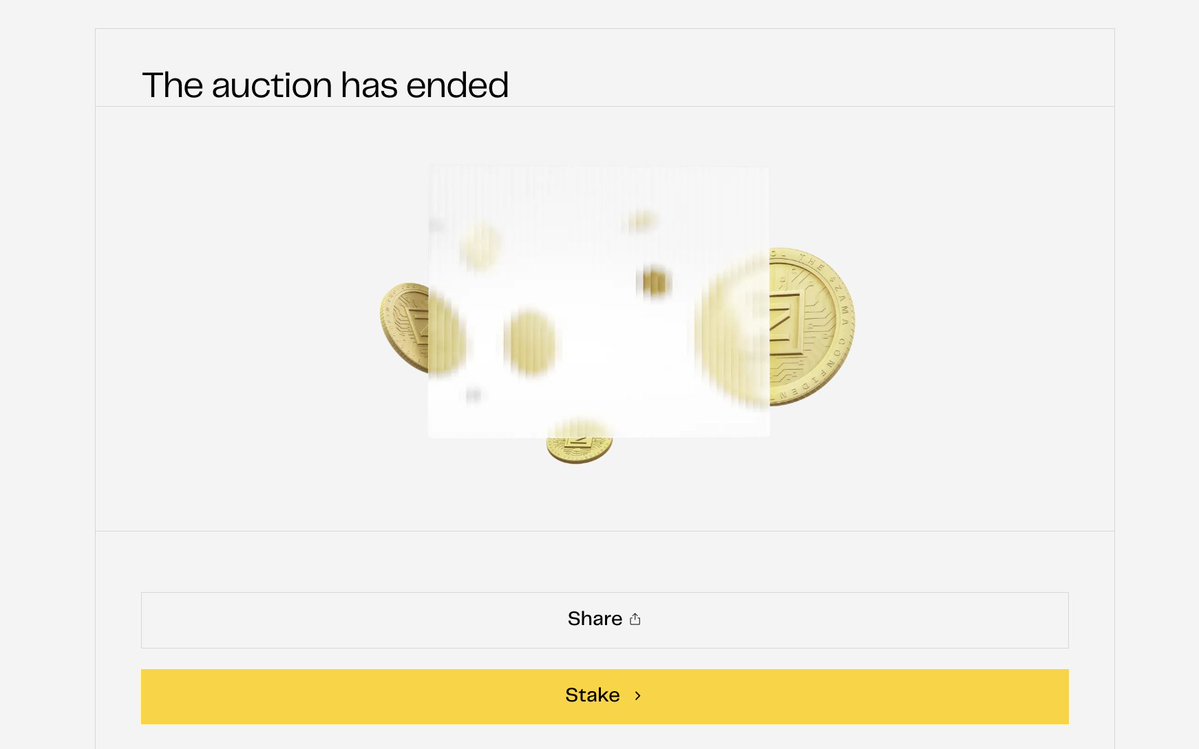Click the faint blurred coin at the panel's upper left

click(480, 245)
